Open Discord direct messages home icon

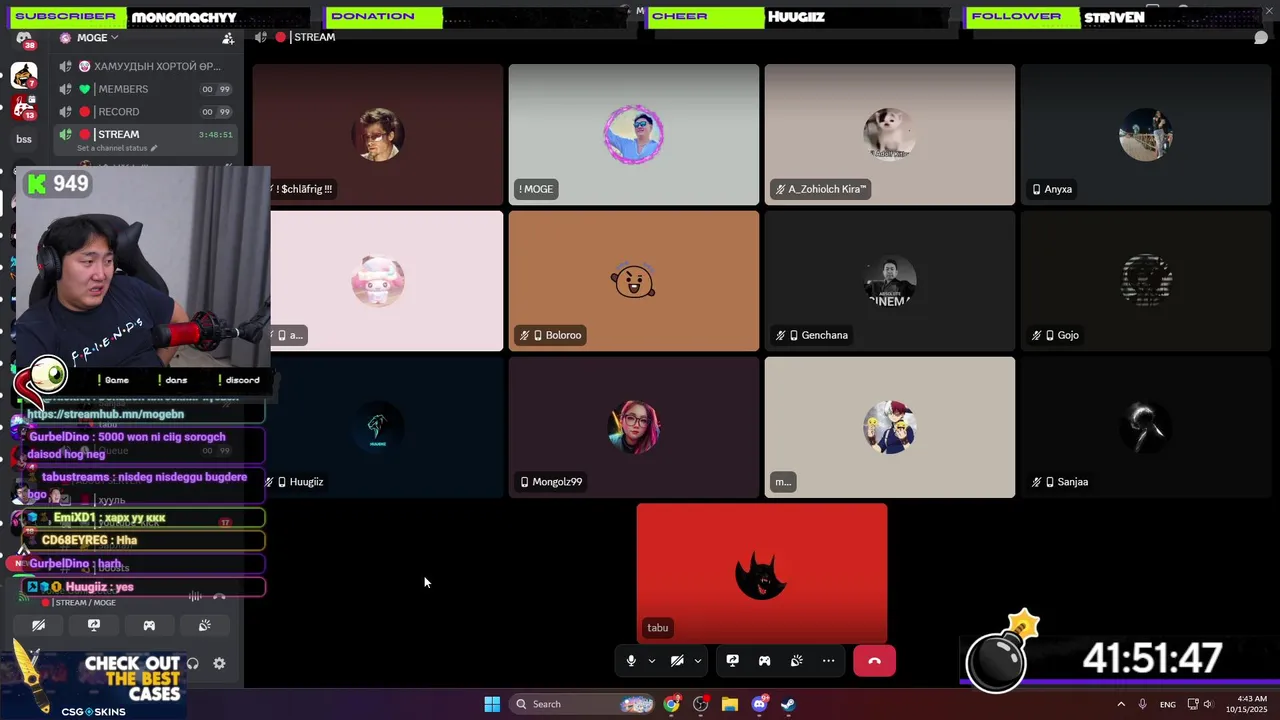click(24, 39)
